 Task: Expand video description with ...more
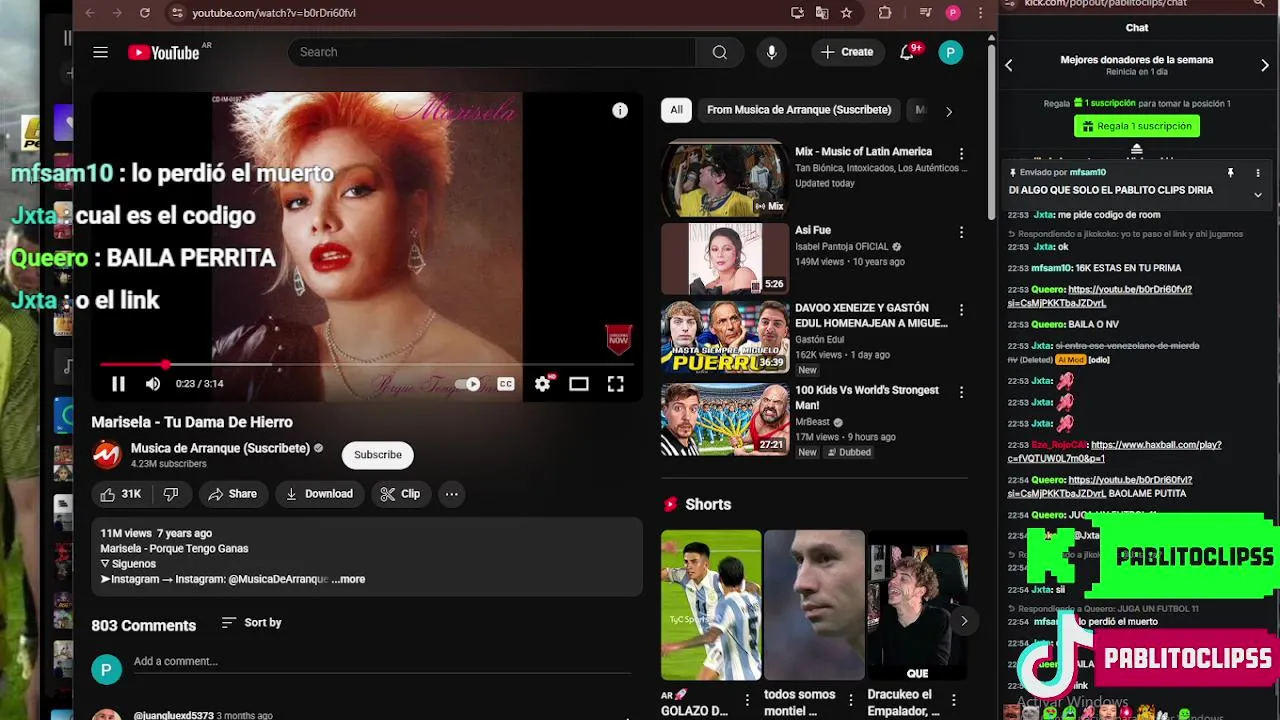click(348, 579)
